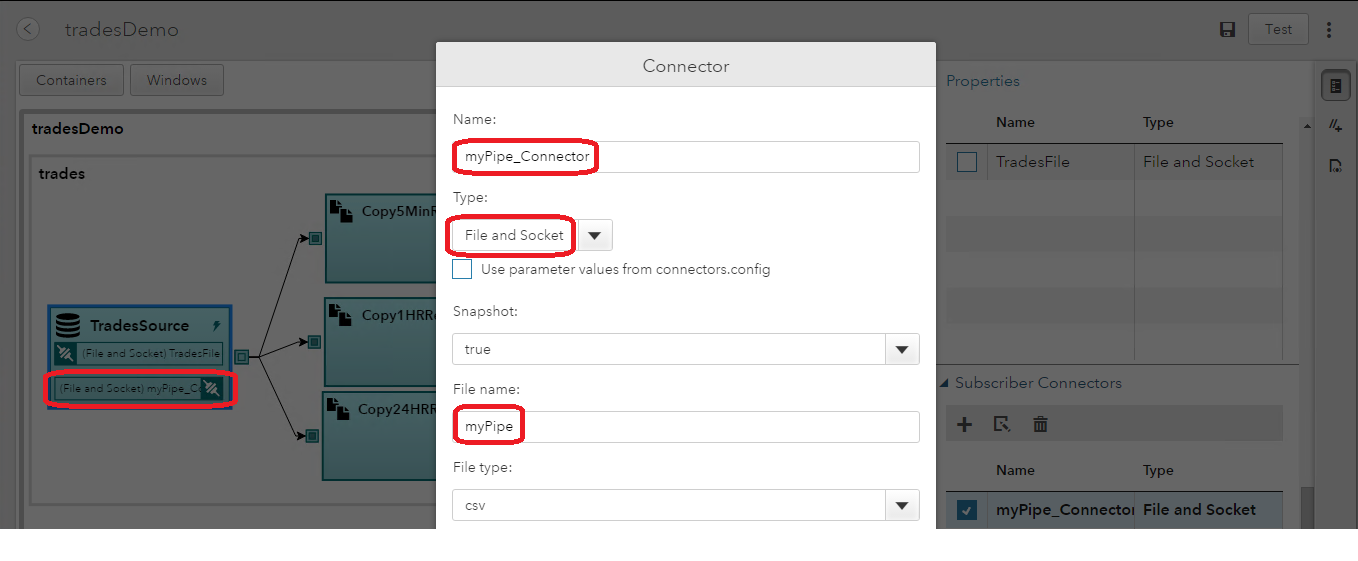
Task: Open the connector Type dropdown
Action: (595, 236)
